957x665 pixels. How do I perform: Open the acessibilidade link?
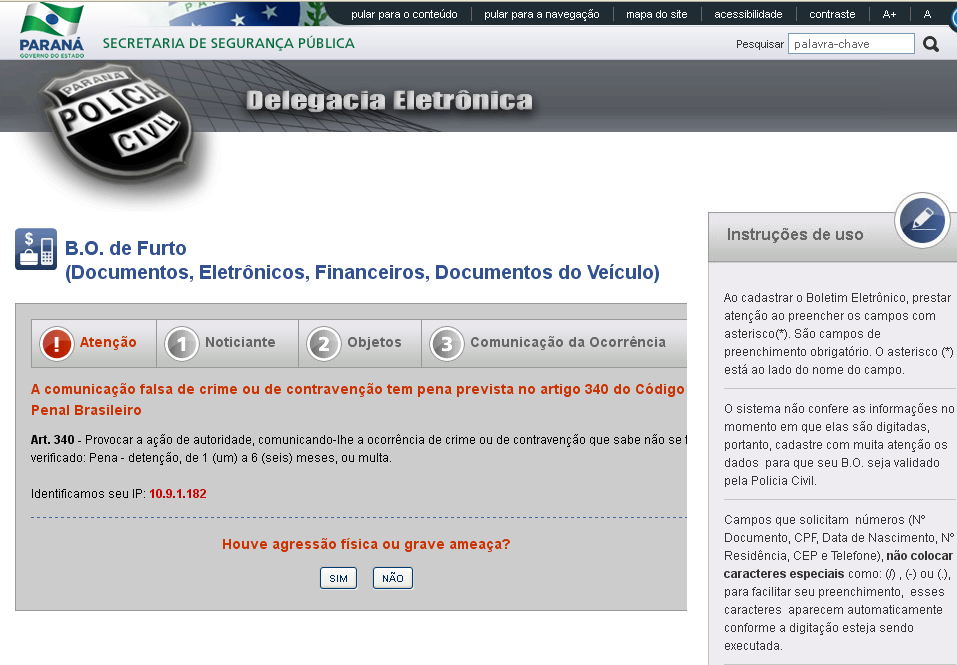coord(748,14)
